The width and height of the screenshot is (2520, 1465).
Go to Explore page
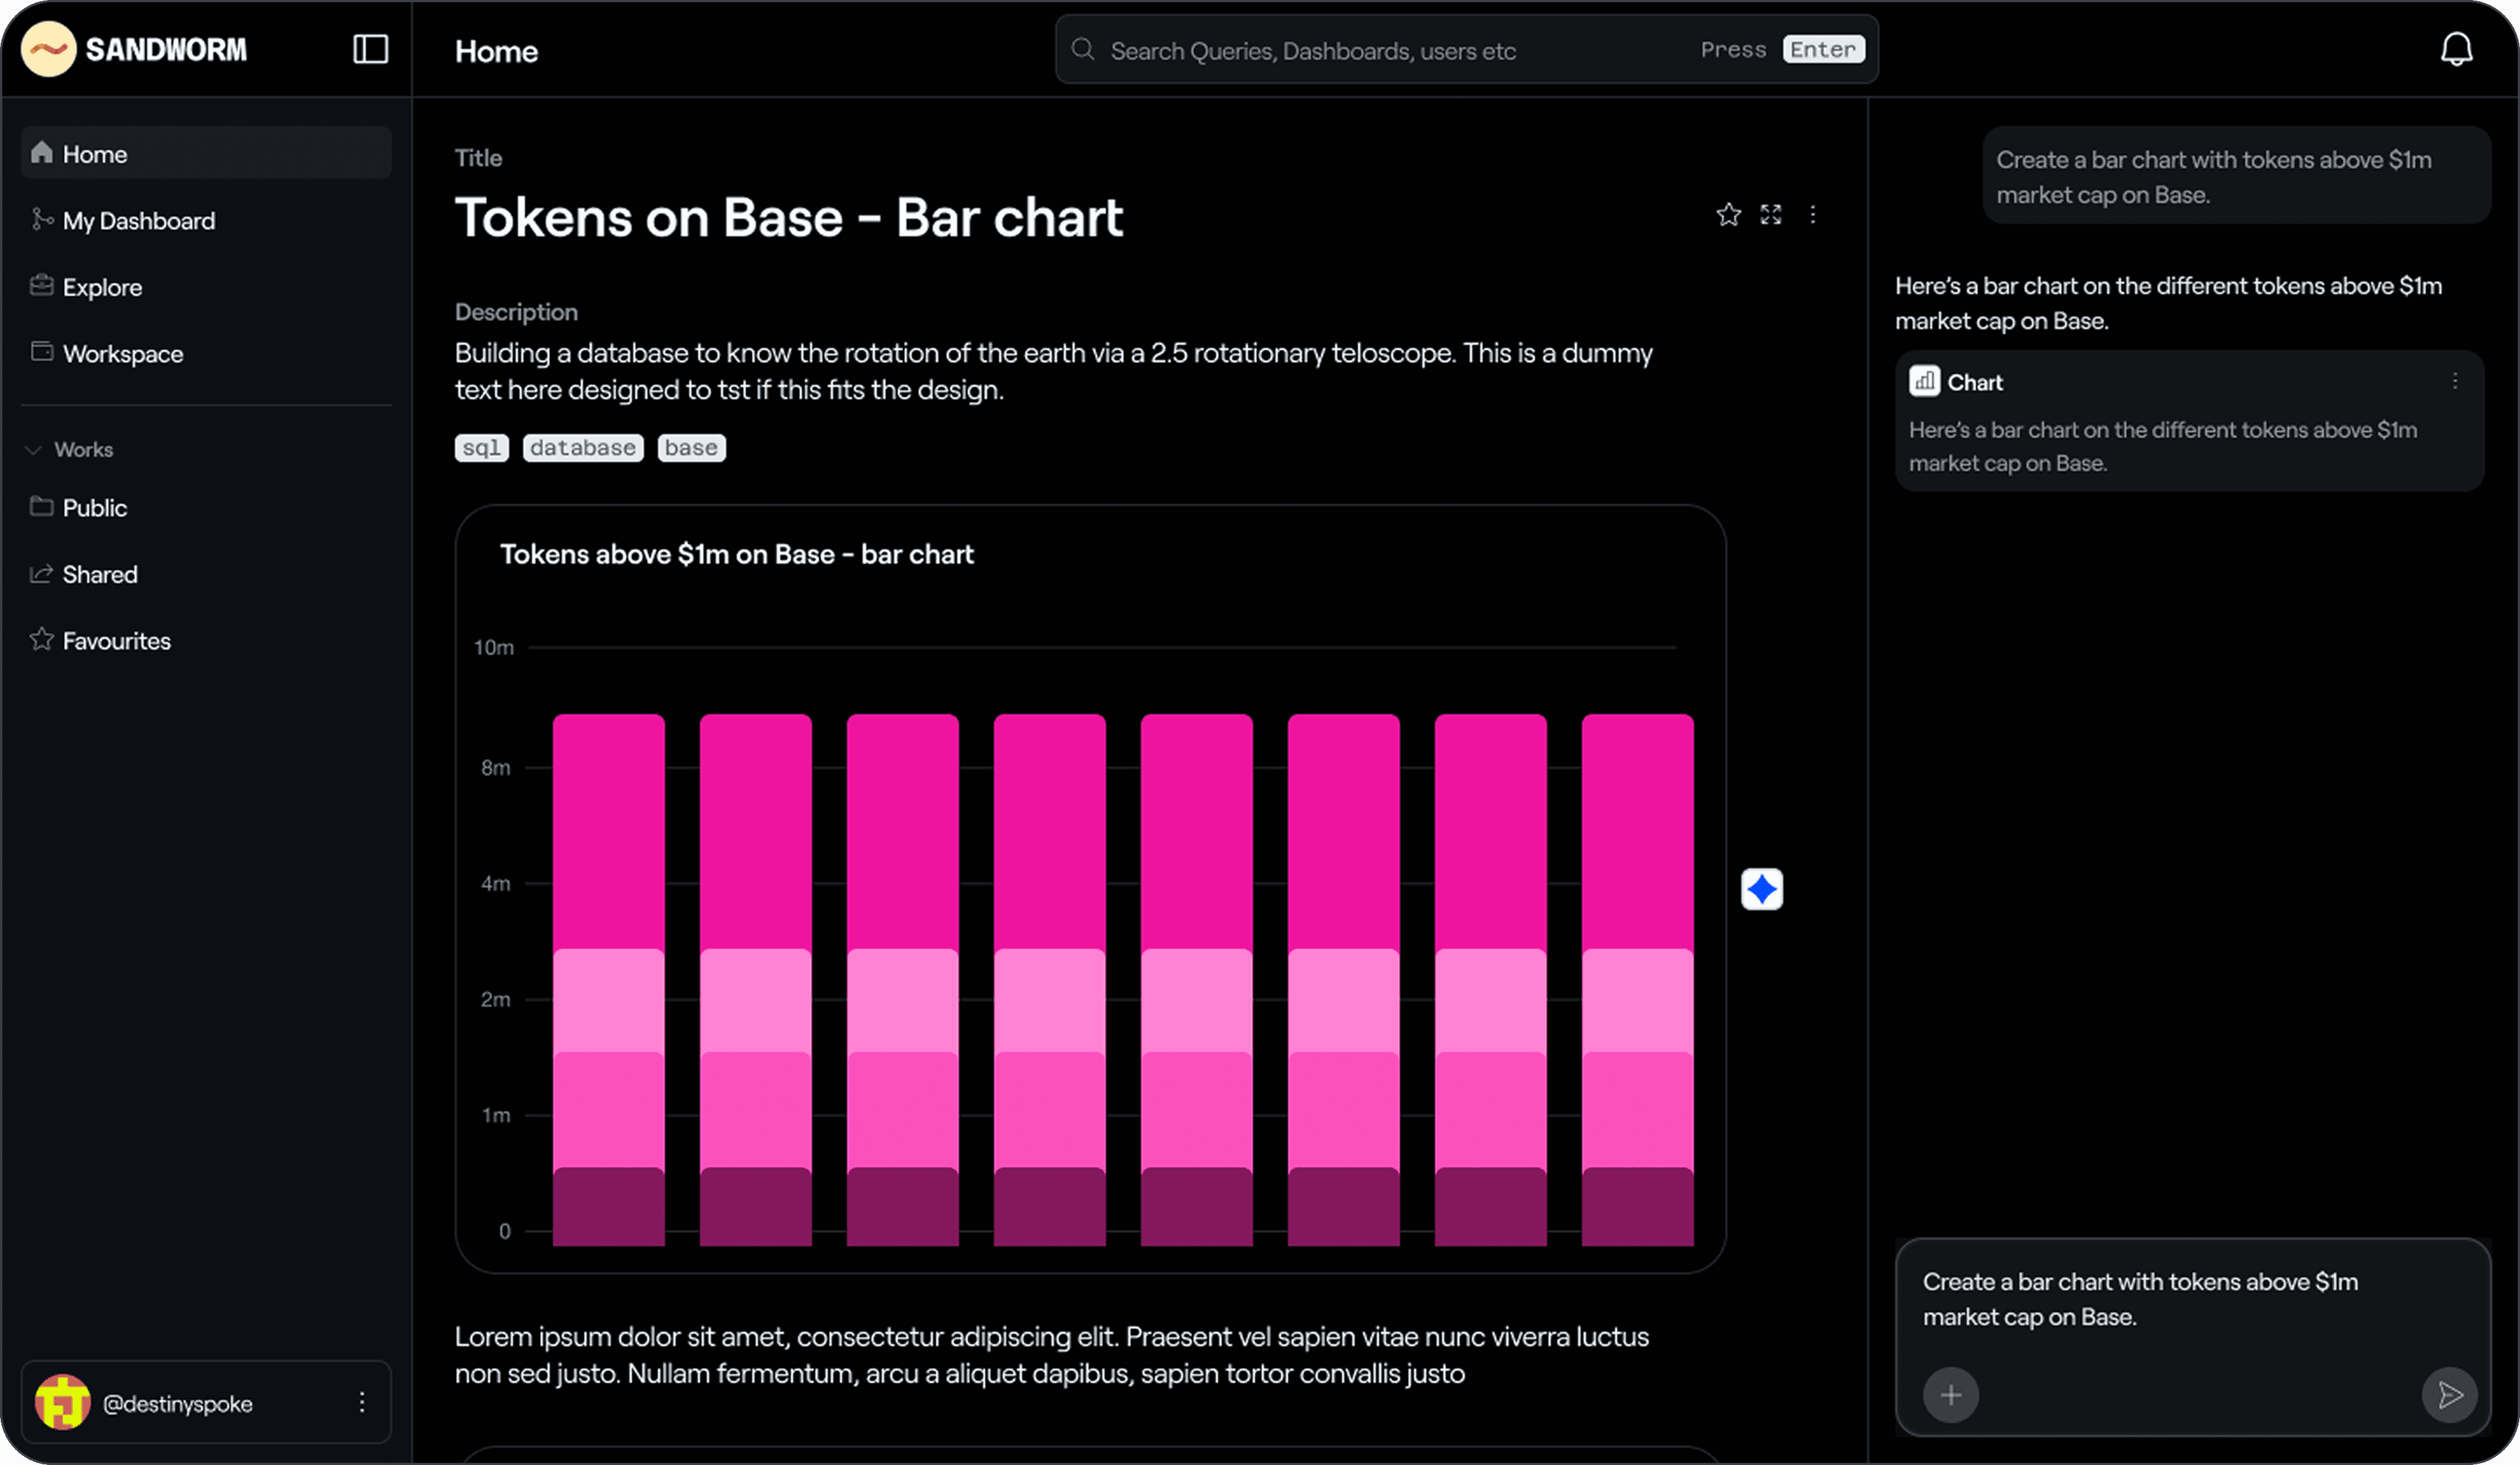(102, 288)
